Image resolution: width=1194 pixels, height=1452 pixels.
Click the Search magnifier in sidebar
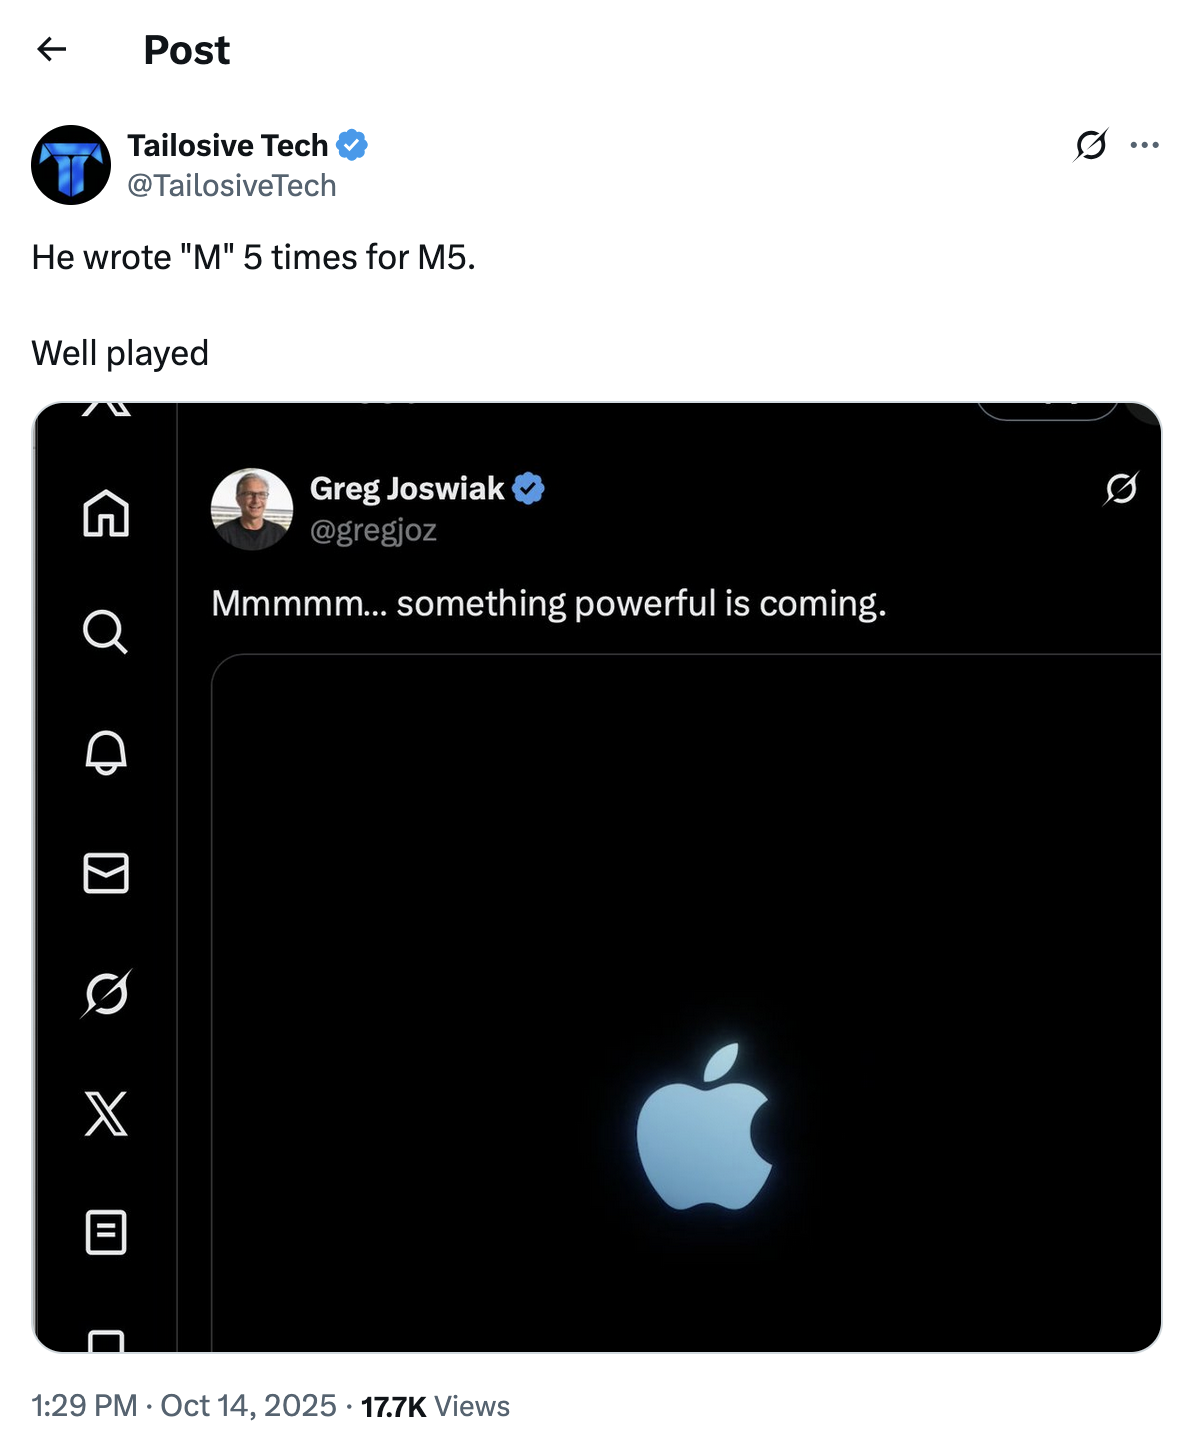[106, 632]
